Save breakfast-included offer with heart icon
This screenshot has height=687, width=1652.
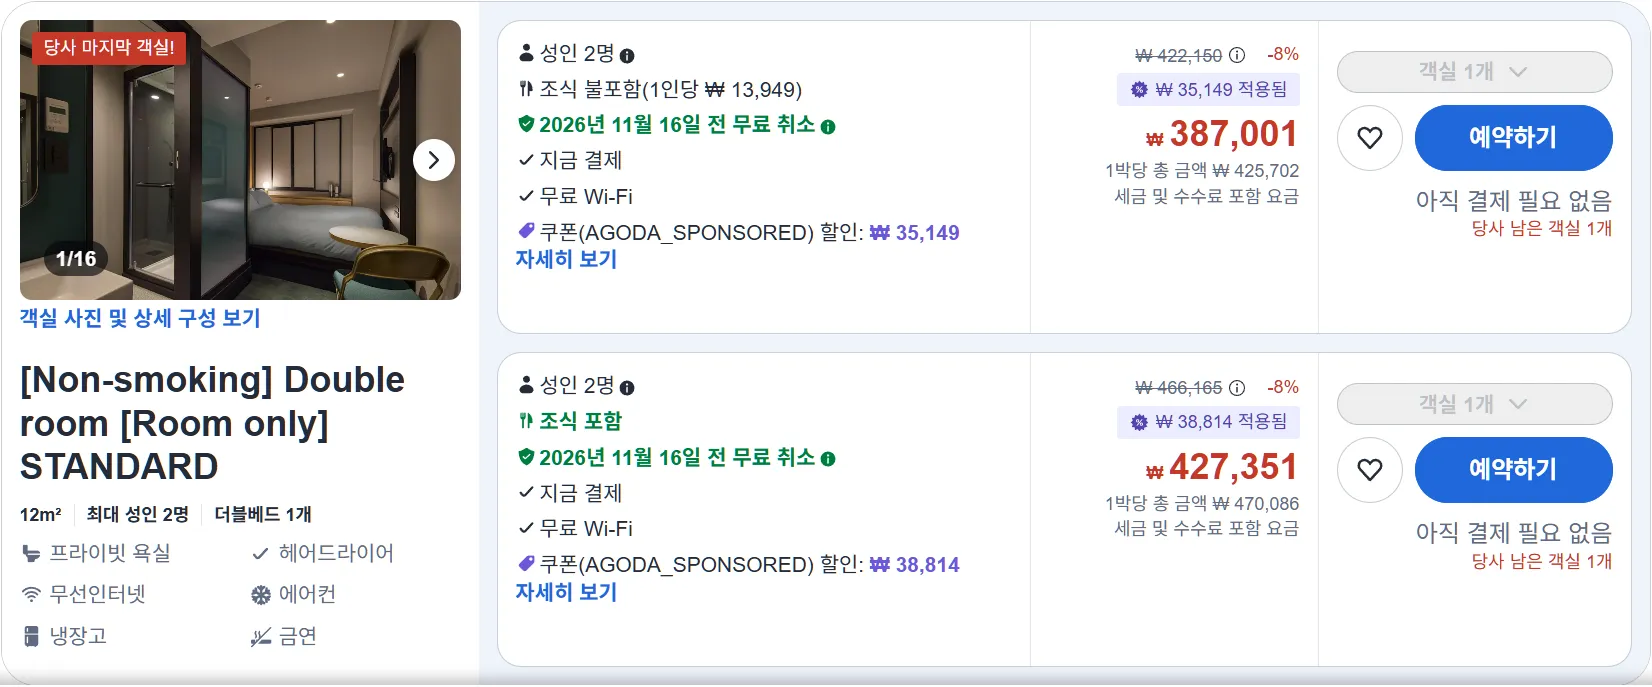click(1370, 470)
